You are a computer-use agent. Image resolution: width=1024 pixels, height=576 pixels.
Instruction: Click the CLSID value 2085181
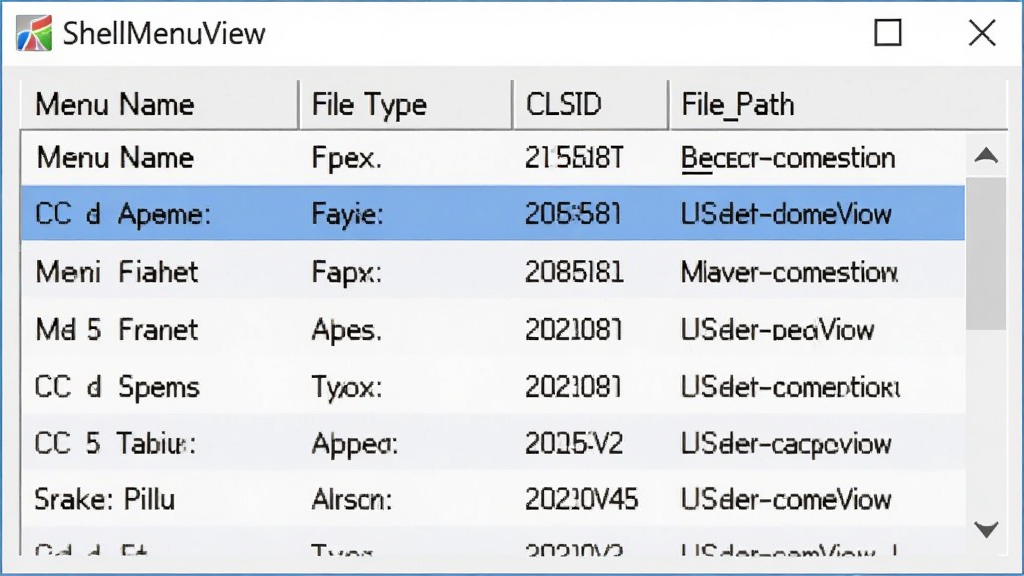click(574, 272)
